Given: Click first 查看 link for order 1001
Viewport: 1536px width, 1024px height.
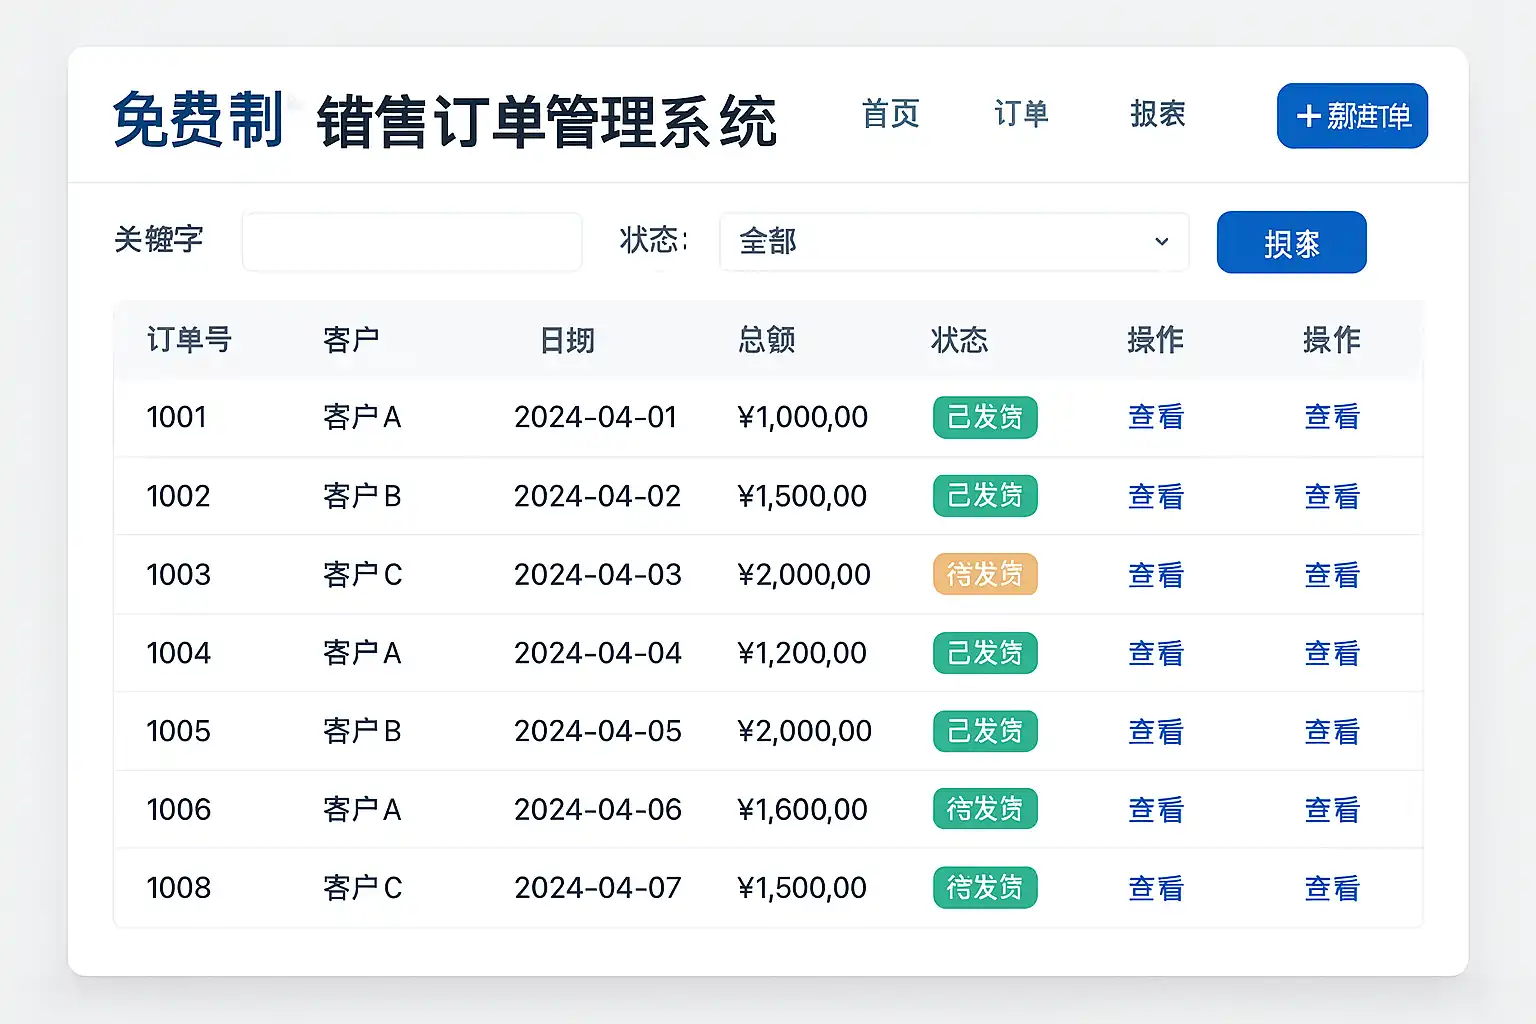Looking at the screenshot, I should point(1155,417).
